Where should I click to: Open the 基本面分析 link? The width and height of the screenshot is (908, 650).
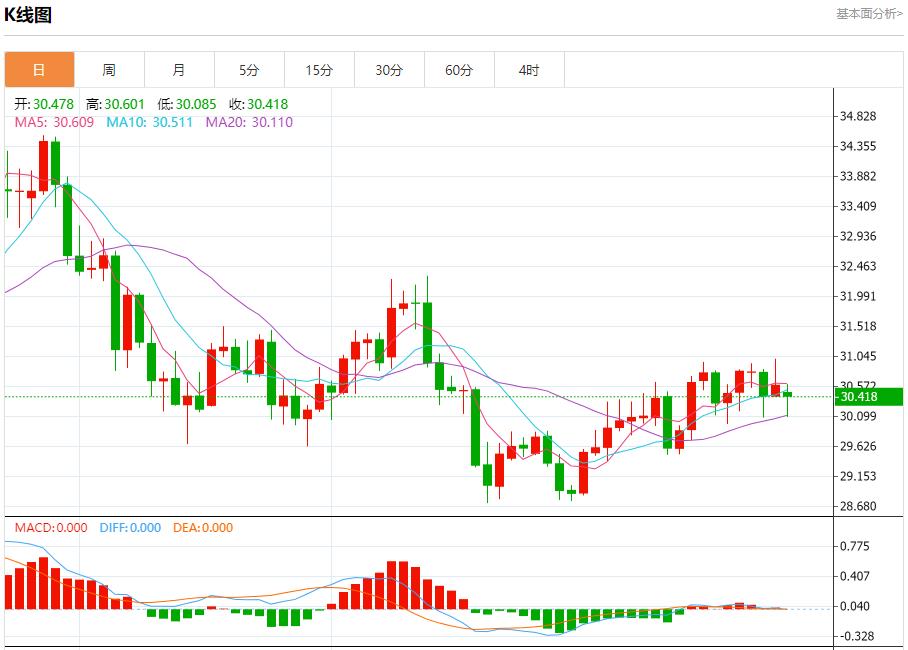pos(868,13)
